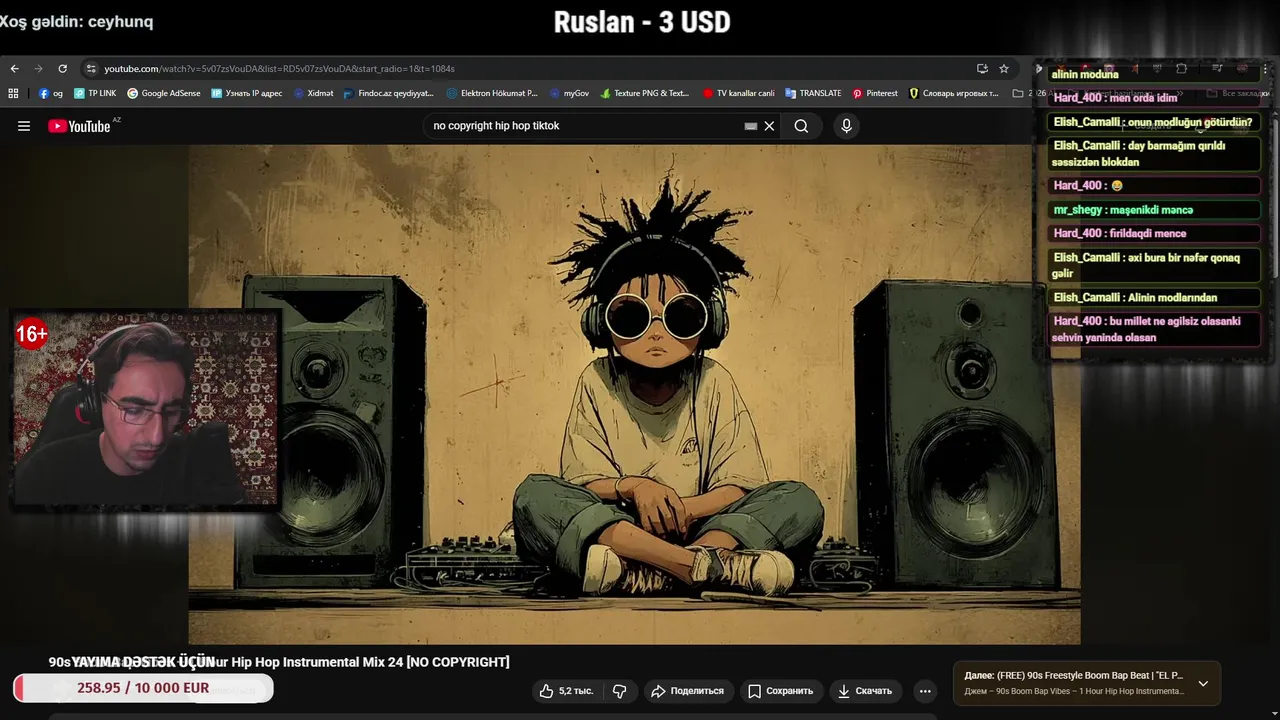1280x720 pixels.
Task: Click the magnifier search button
Action: coord(801,126)
